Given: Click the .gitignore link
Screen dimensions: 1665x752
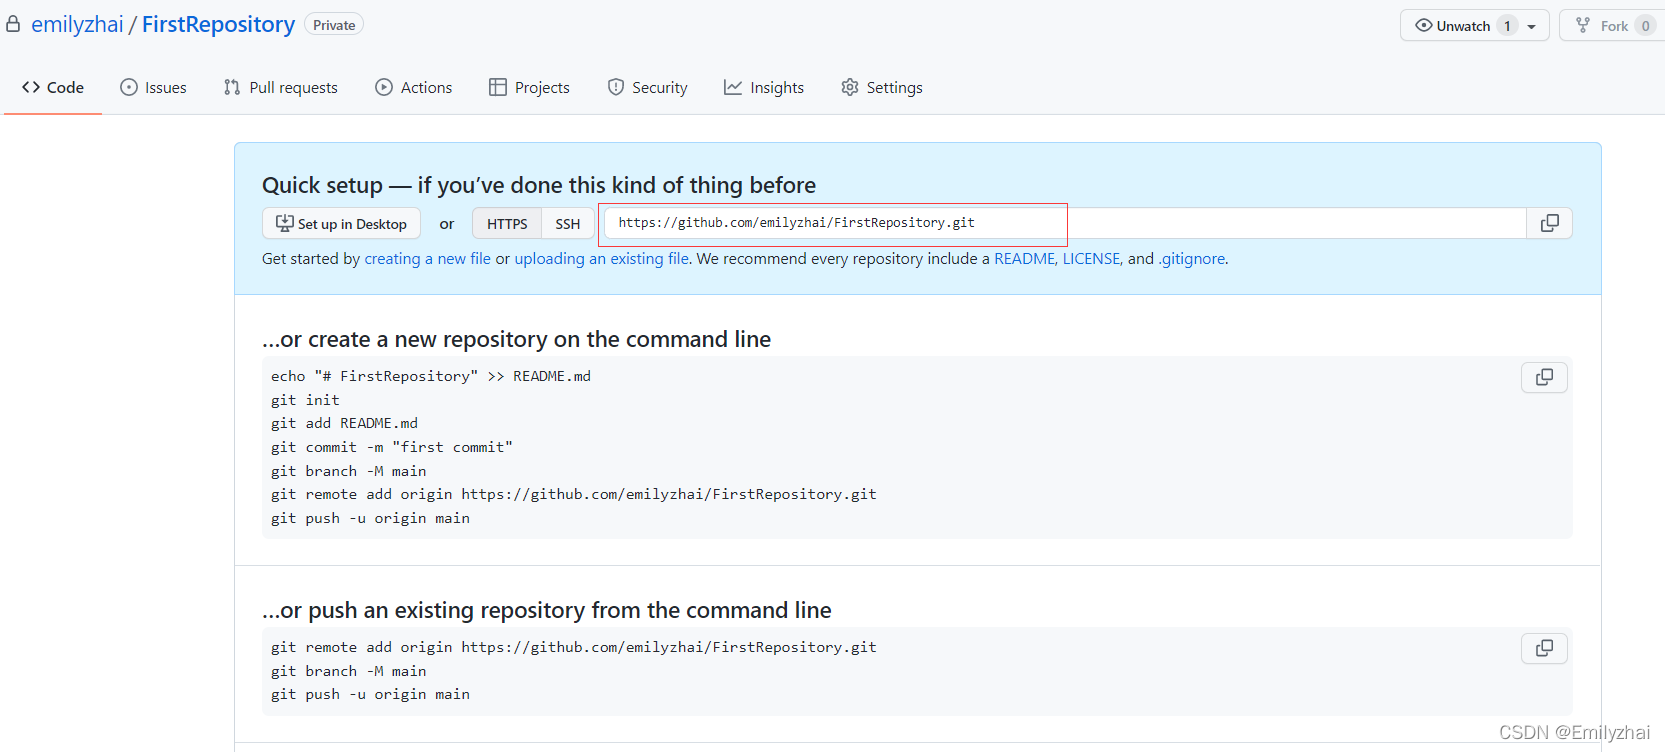Looking at the screenshot, I should [1192, 258].
